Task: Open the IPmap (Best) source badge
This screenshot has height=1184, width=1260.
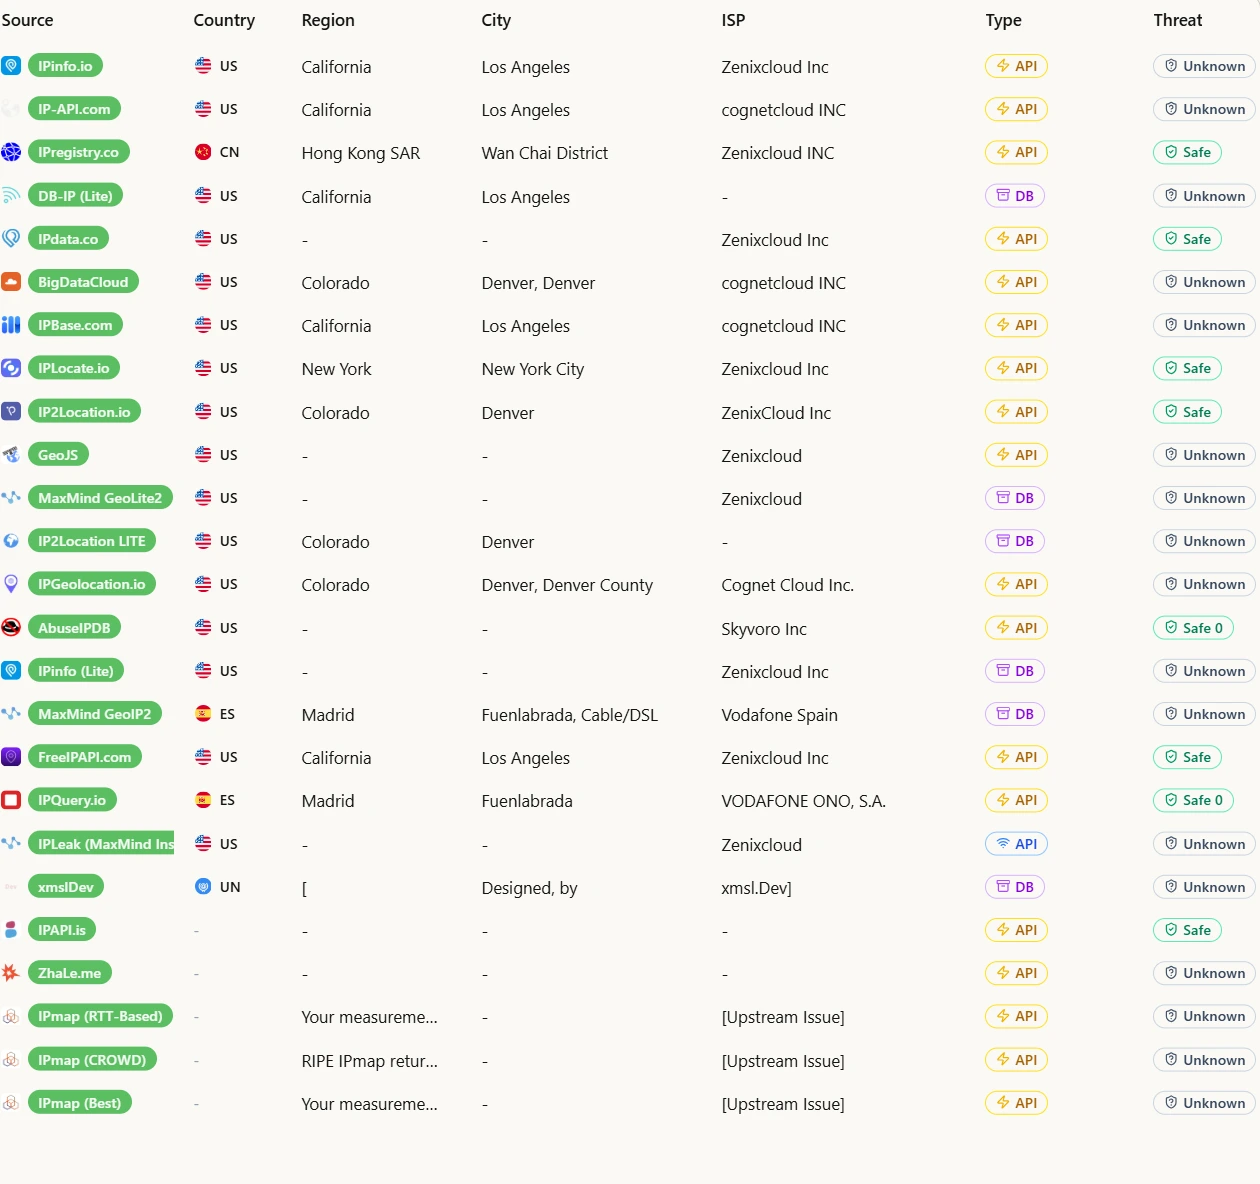Action: [x=80, y=1103]
